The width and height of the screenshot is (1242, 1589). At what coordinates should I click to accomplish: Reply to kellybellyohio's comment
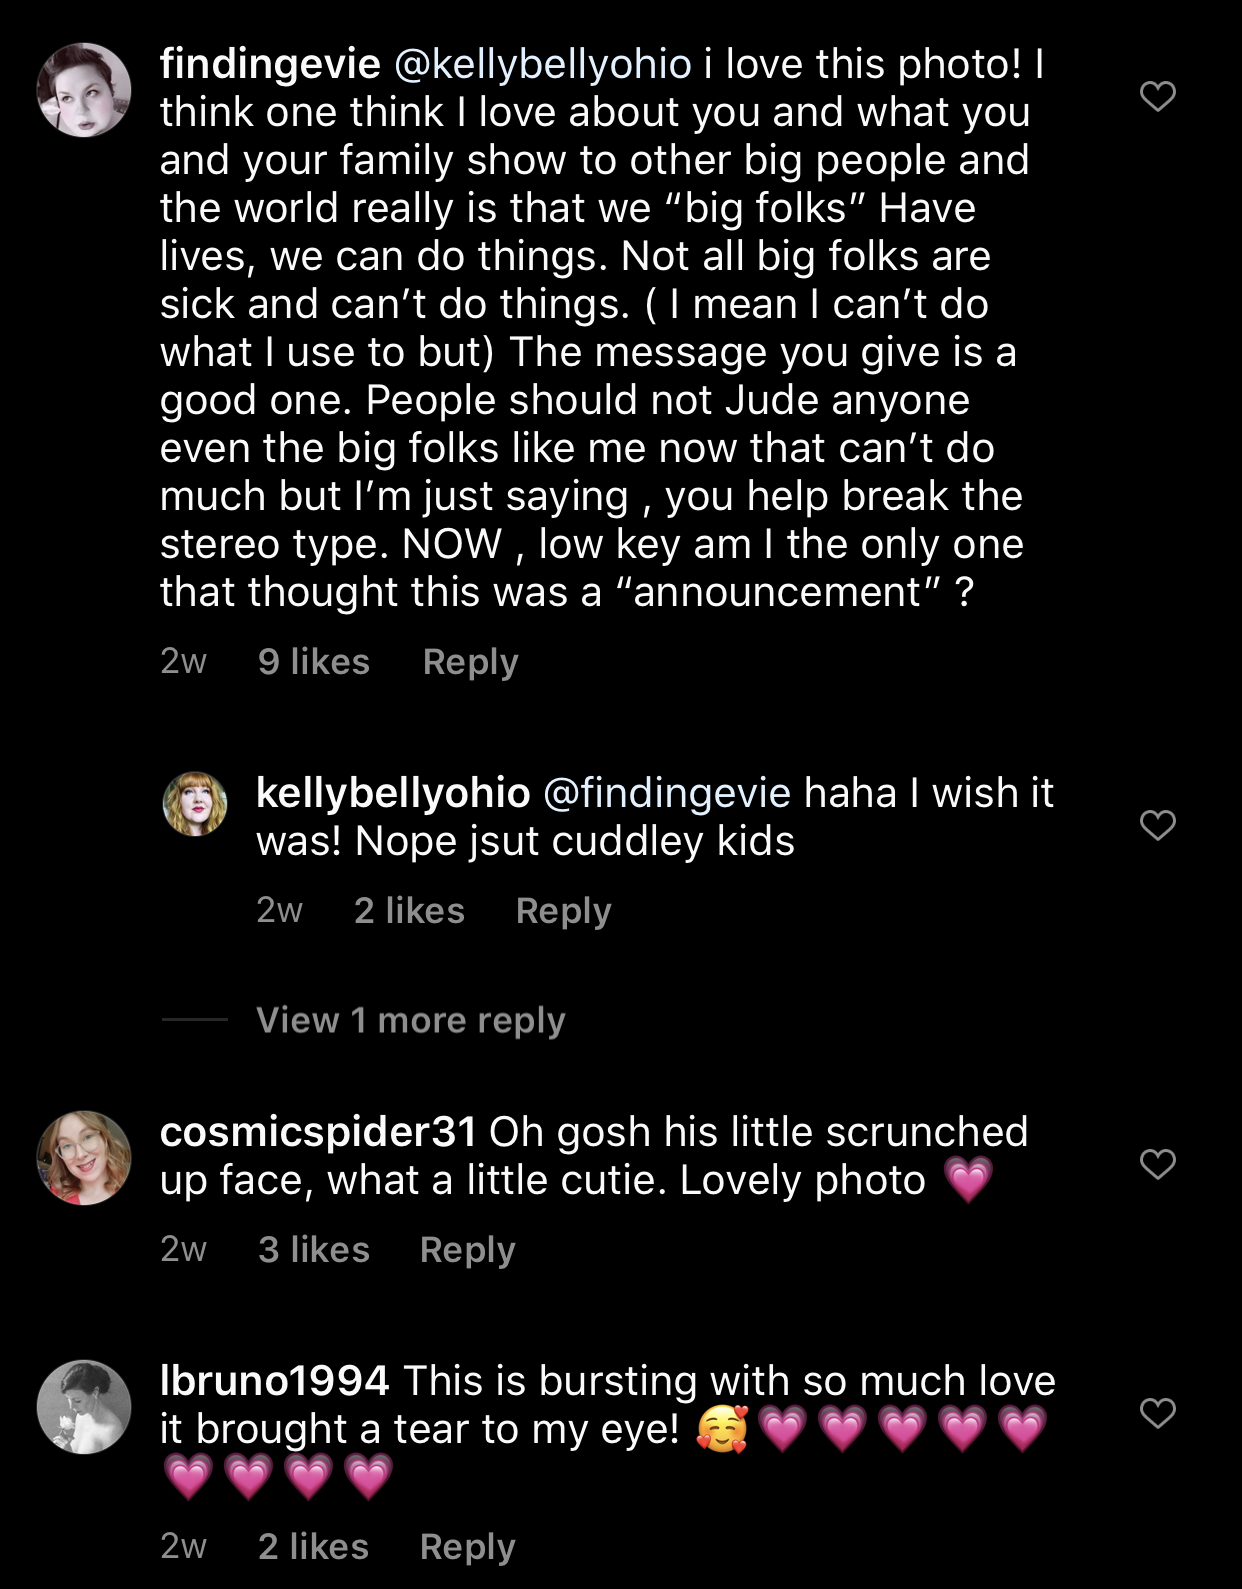pos(563,911)
